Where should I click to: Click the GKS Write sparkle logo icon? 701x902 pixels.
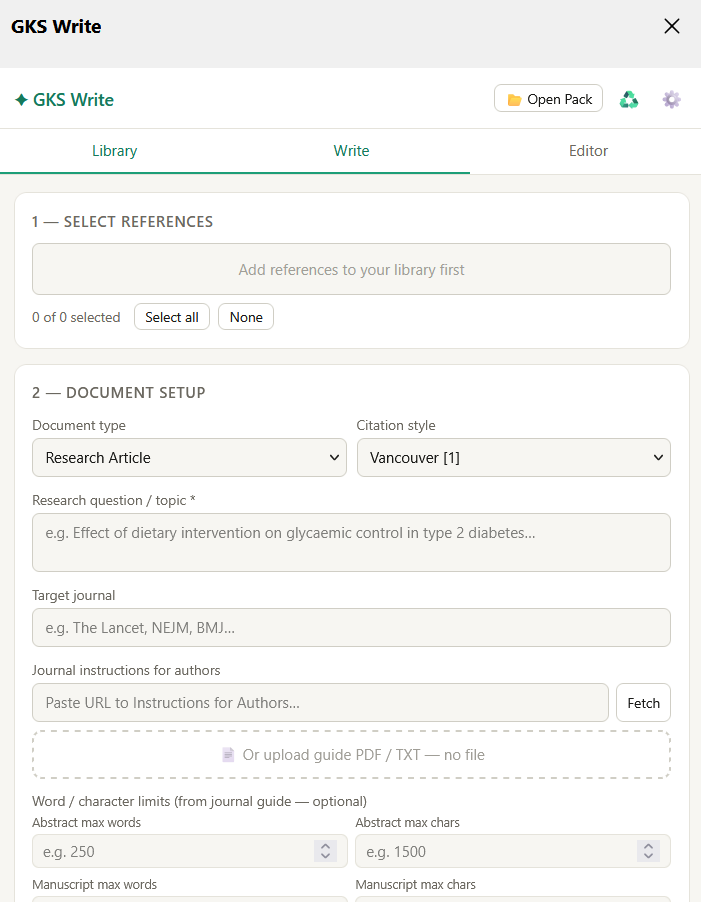[21, 100]
